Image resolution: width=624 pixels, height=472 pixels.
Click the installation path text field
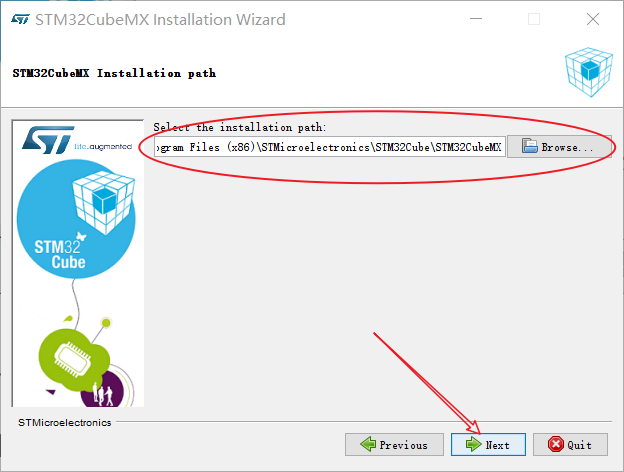coord(330,147)
